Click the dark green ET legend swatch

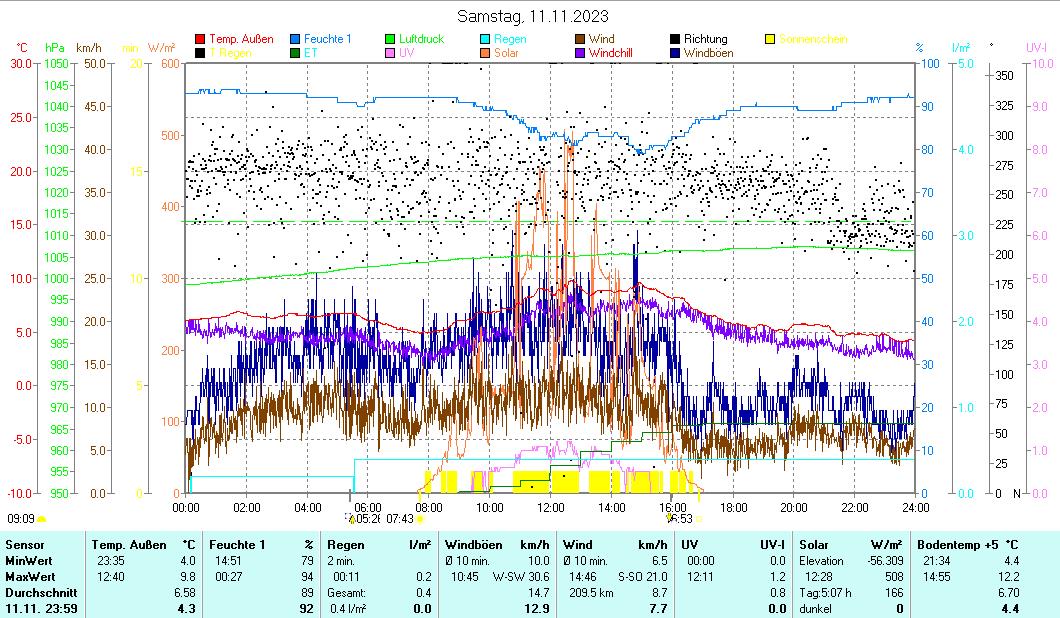click(x=295, y=53)
